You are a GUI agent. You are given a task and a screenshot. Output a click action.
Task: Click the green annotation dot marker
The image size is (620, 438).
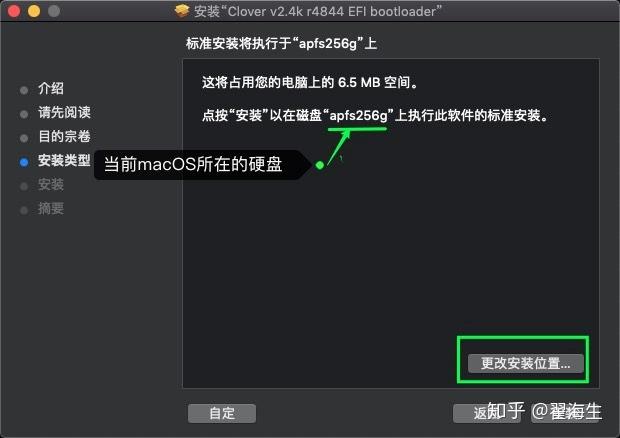320,165
